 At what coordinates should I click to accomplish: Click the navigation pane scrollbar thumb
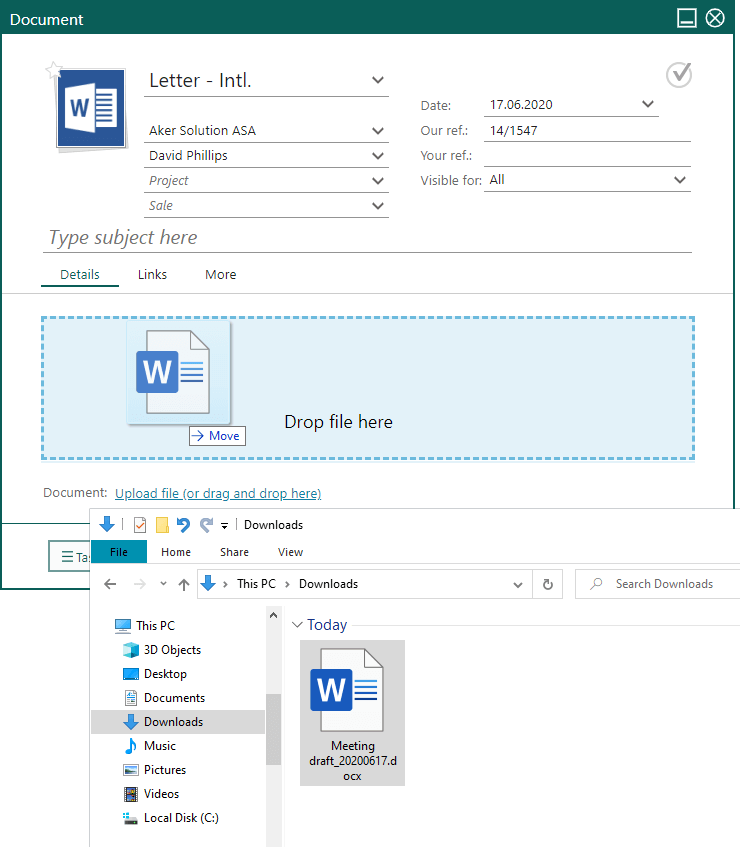click(x=273, y=729)
